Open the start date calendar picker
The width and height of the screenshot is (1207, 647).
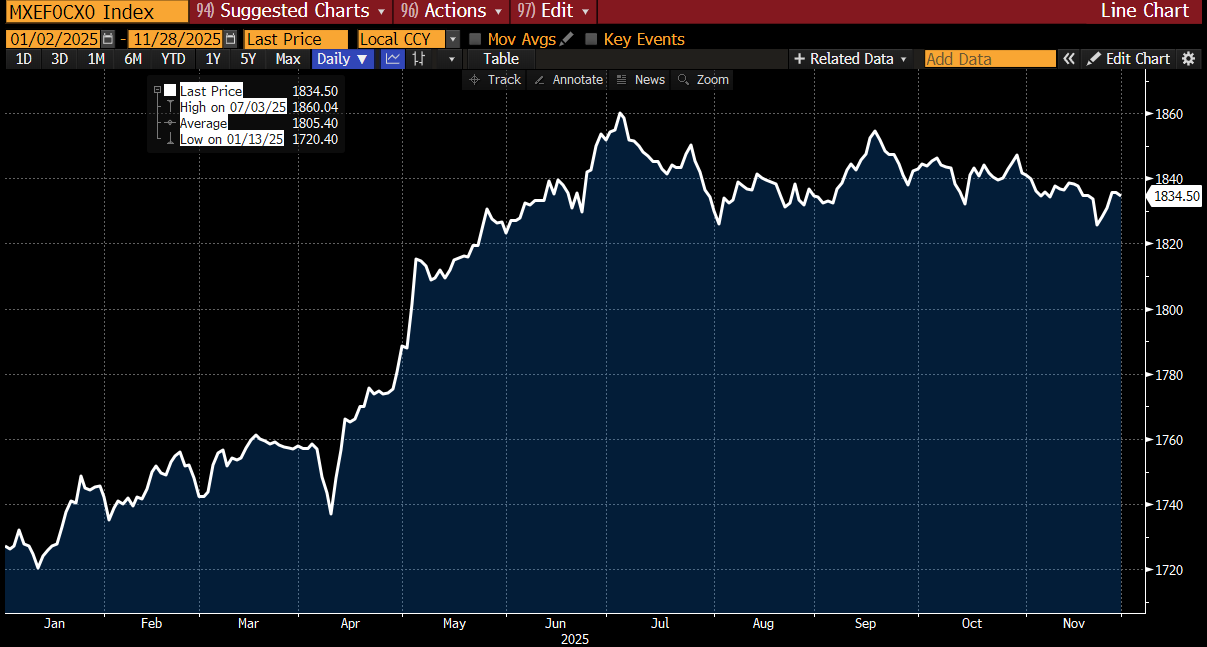pyautogui.click(x=108, y=39)
